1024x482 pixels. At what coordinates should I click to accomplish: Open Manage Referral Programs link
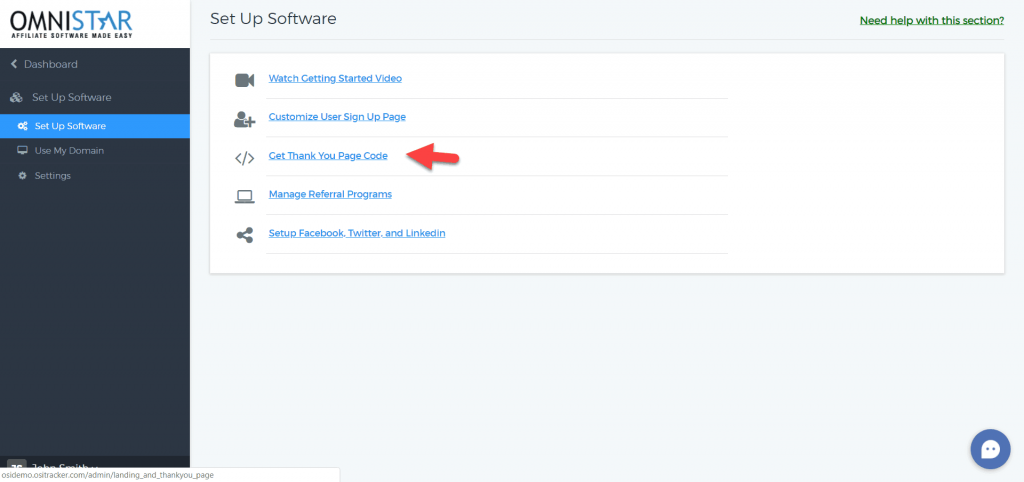[330, 195]
